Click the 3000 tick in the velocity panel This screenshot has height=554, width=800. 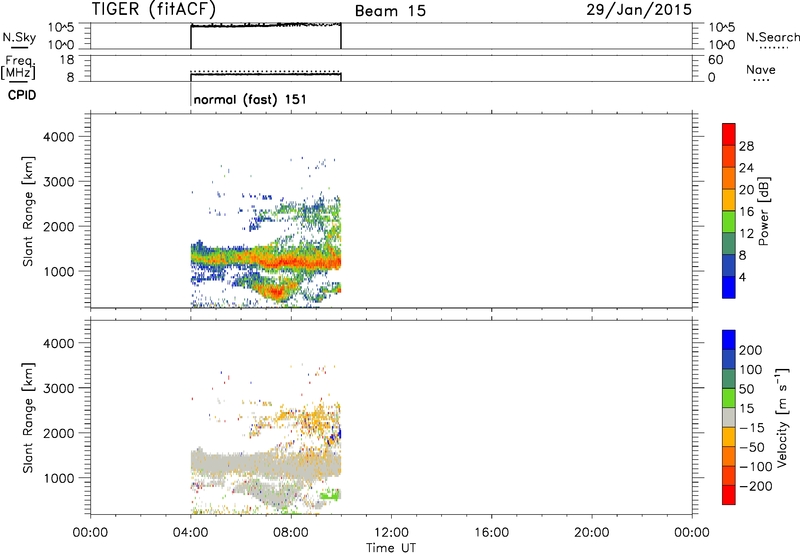click(x=59, y=388)
